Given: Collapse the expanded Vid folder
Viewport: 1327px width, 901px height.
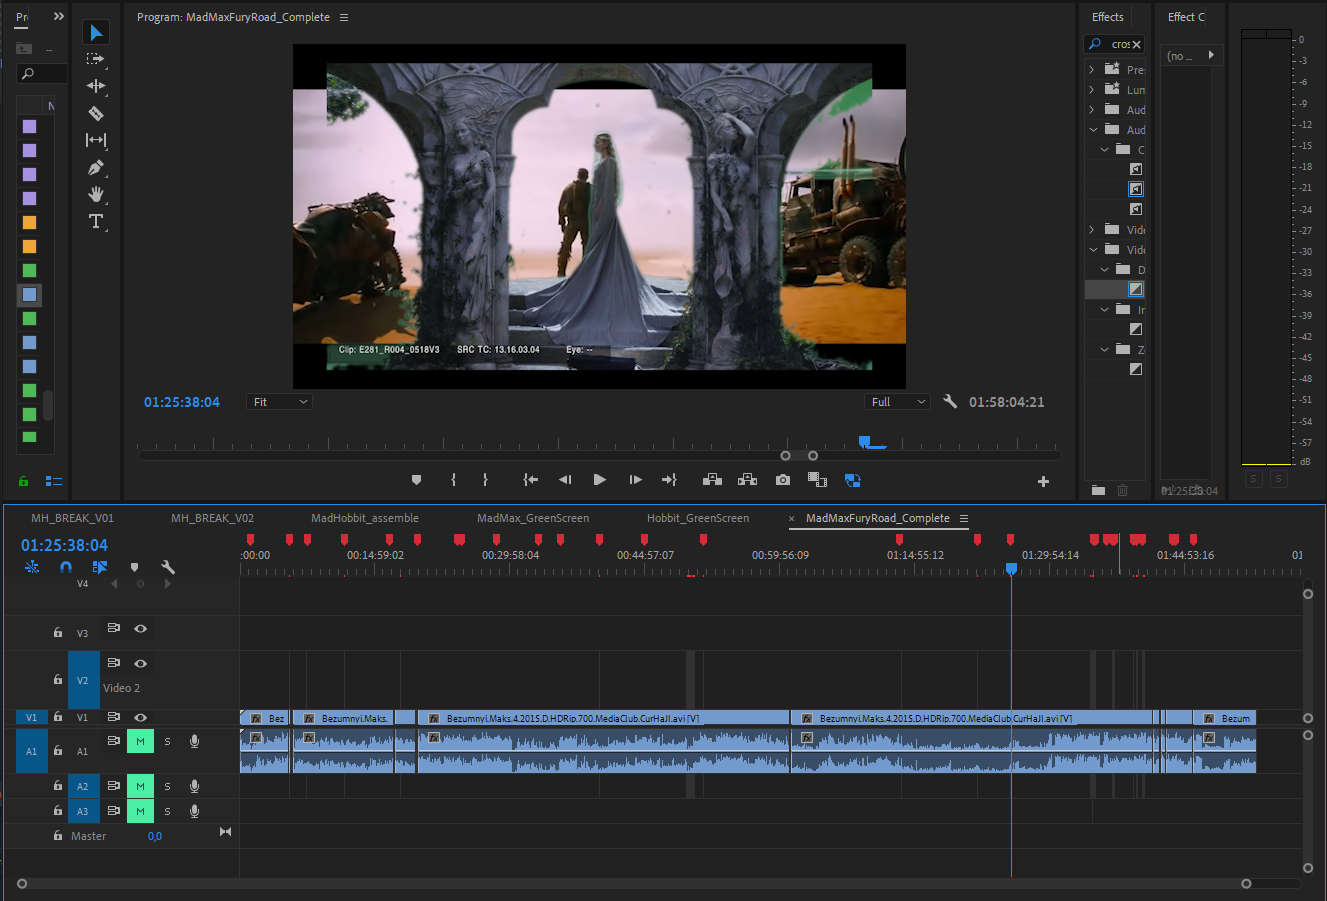Looking at the screenshot, I should tap(1093, 249).
